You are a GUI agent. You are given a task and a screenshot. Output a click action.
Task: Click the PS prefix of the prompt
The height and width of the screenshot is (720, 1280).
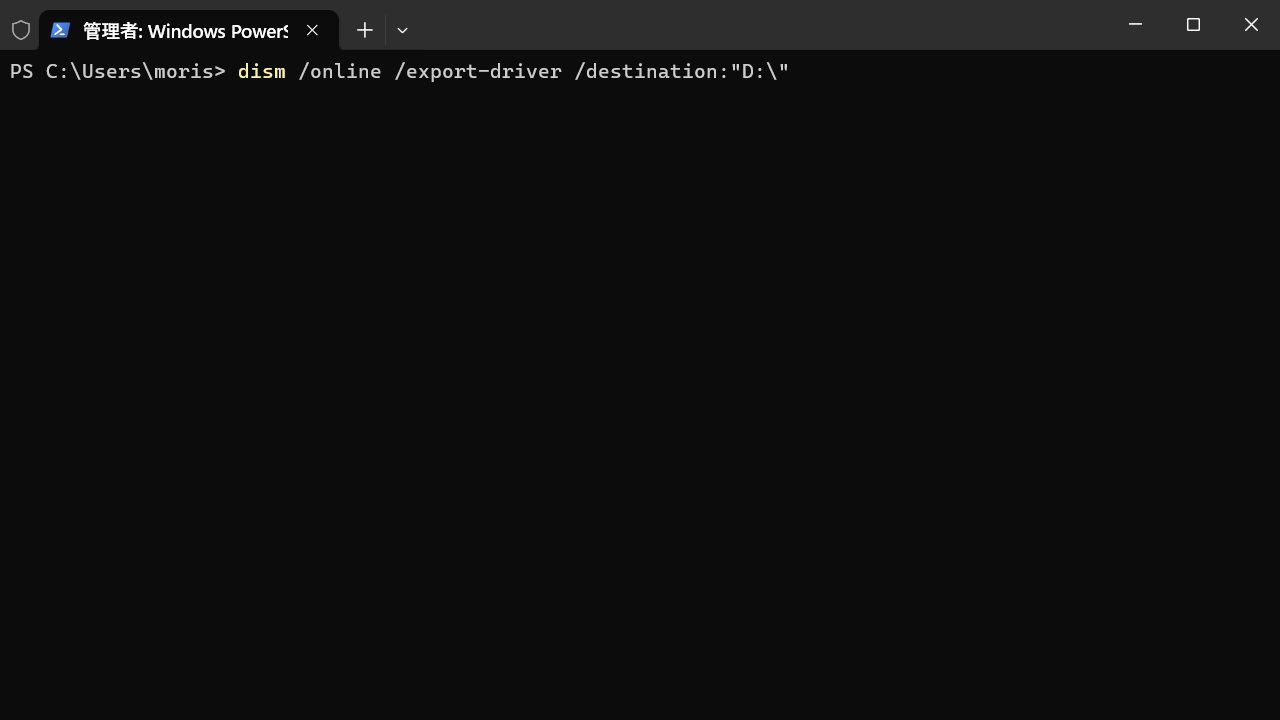(22, 72)
